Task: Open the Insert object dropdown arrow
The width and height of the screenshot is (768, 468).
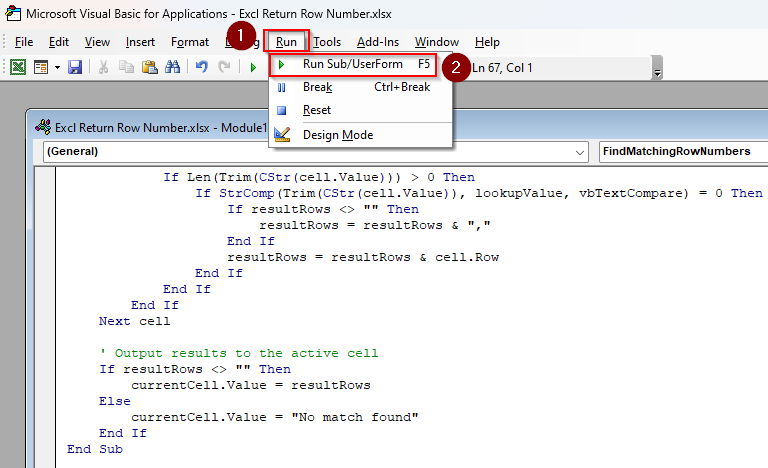Action: click(x=57, y=67)
